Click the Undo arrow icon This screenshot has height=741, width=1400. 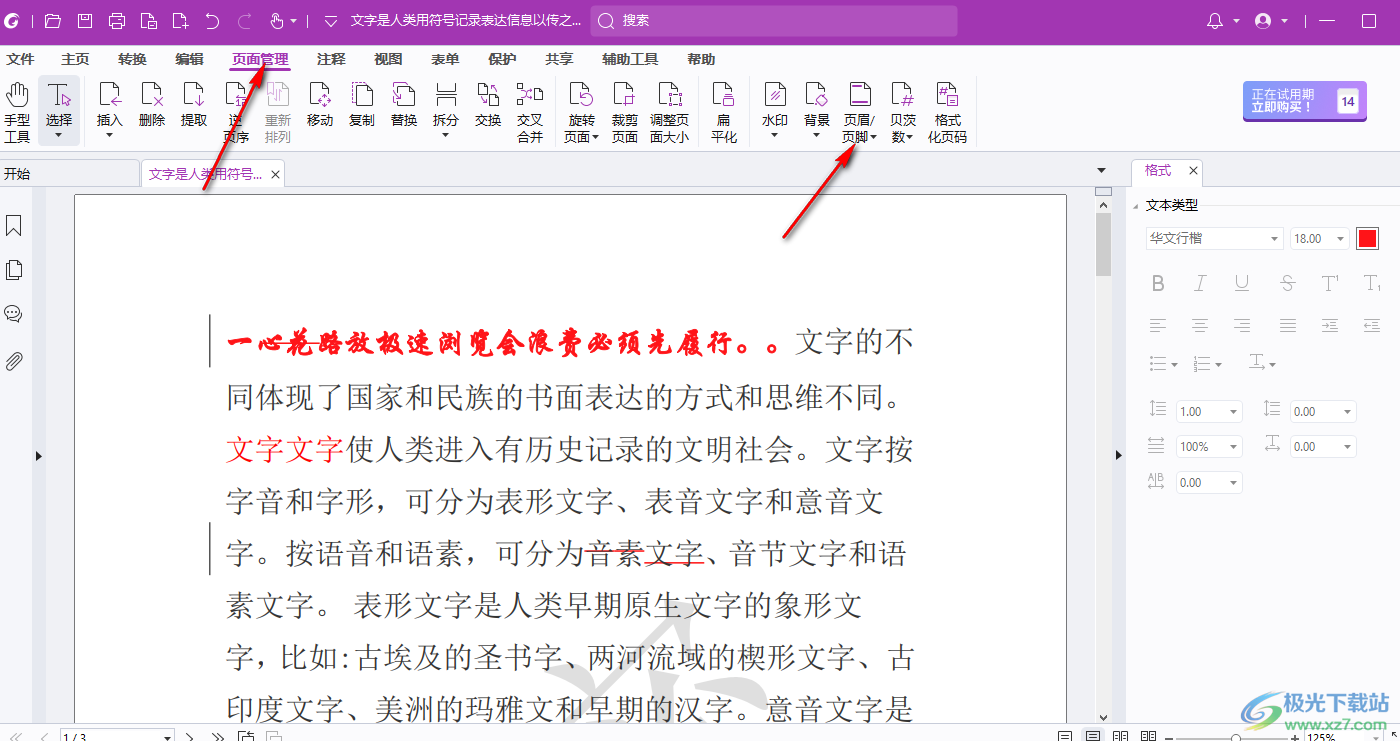point(212,21)
